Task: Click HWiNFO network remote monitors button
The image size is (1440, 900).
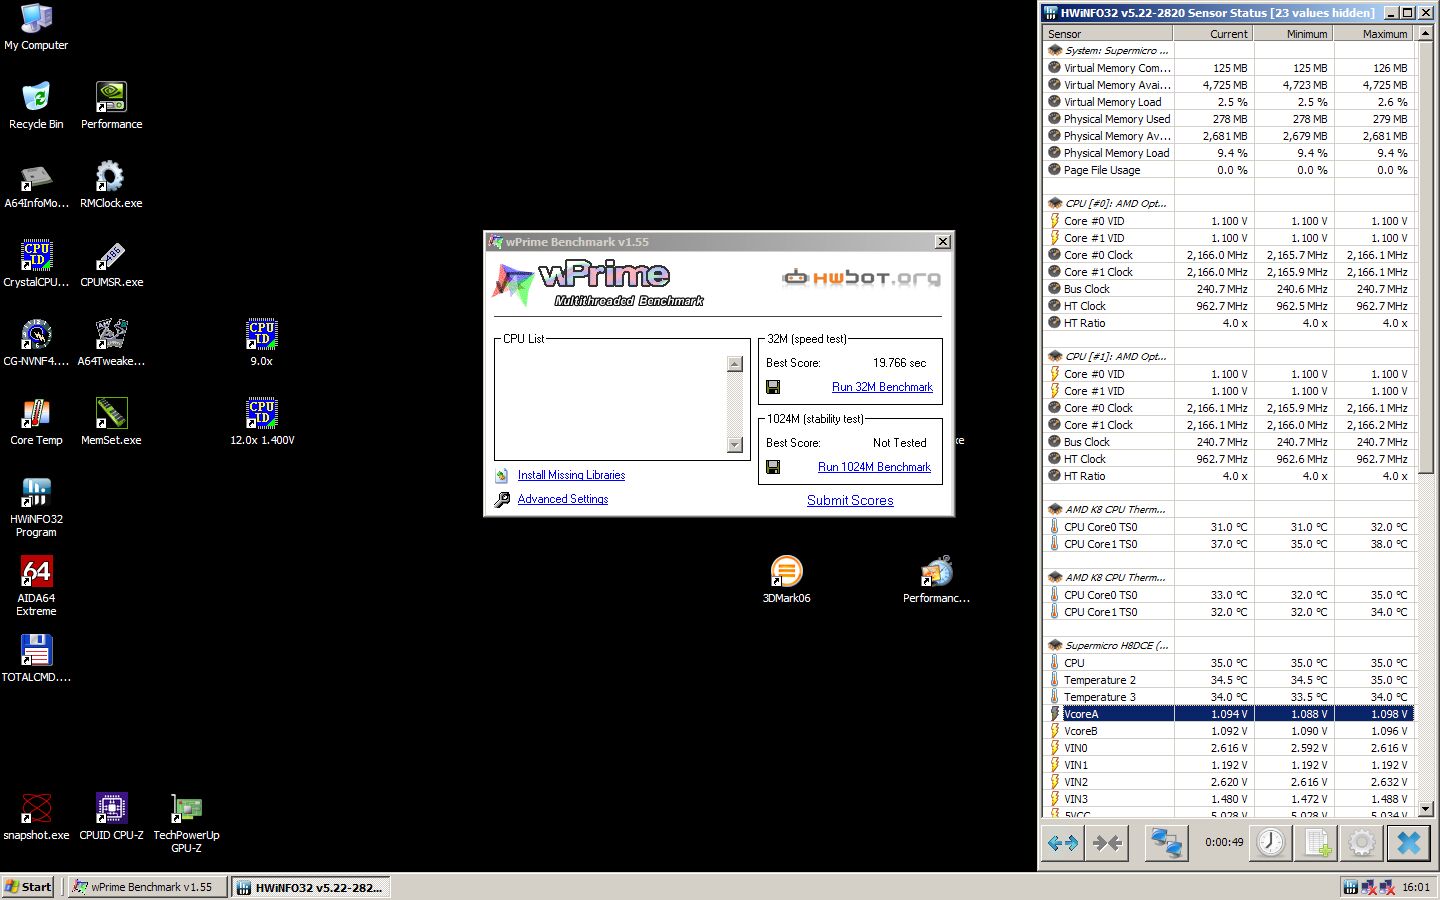Action: pos(1166,843)
